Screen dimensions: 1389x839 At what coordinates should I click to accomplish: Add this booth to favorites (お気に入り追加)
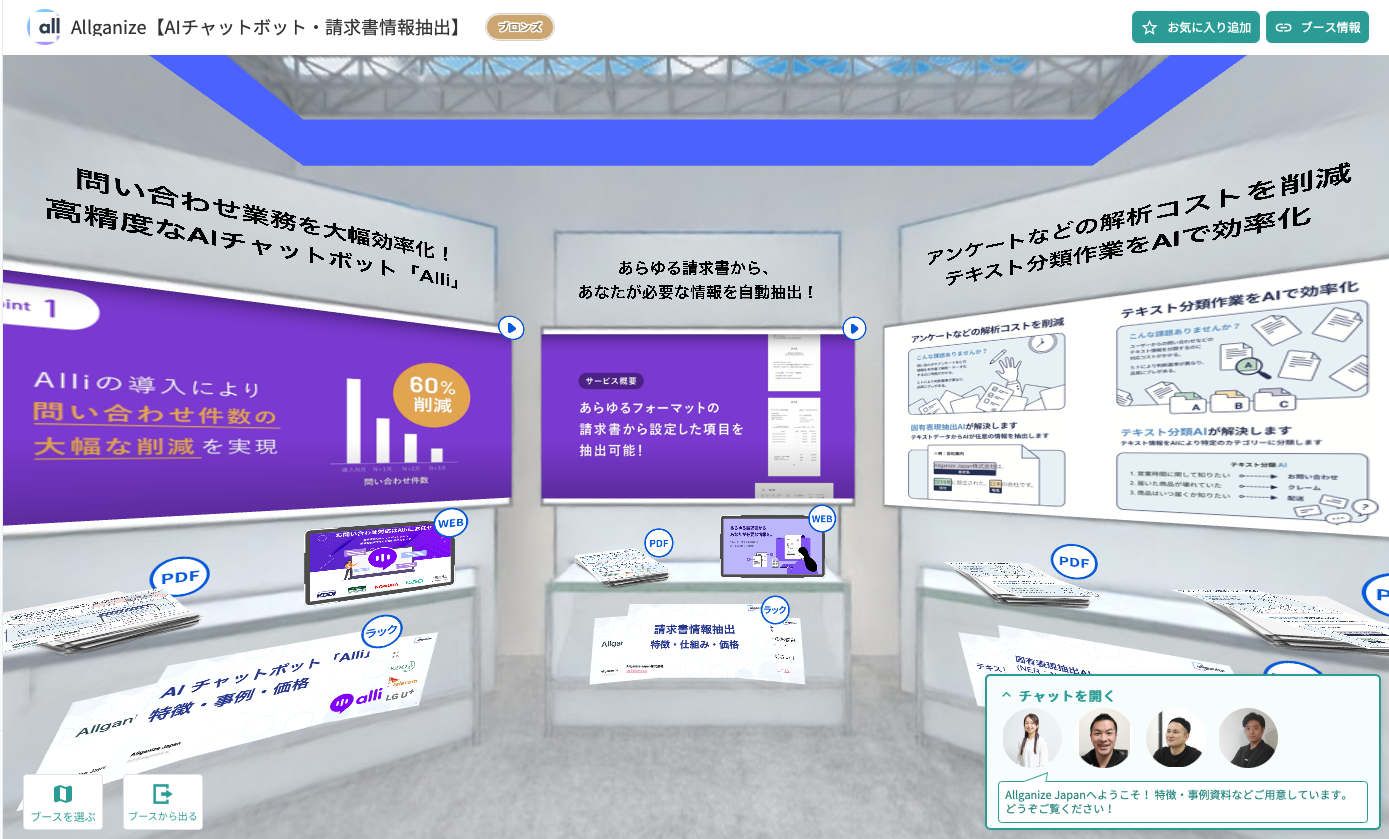click(1196, 27)
